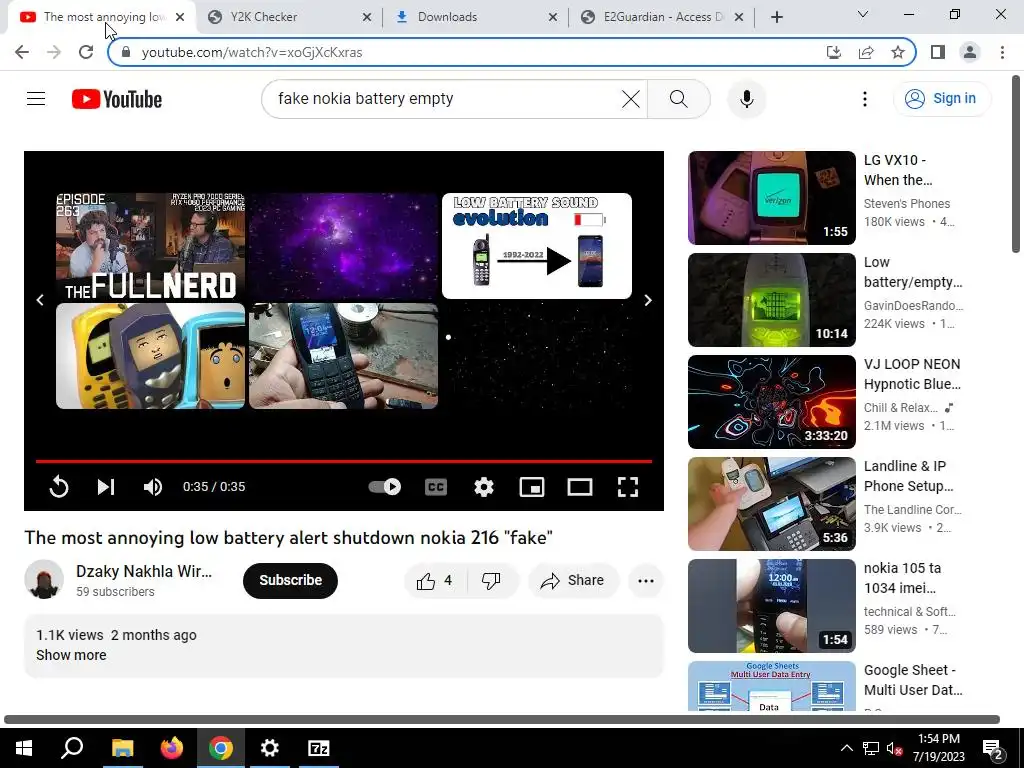Reload the current page
This screenshot has height=768, width=1024.
pos(86,52)
